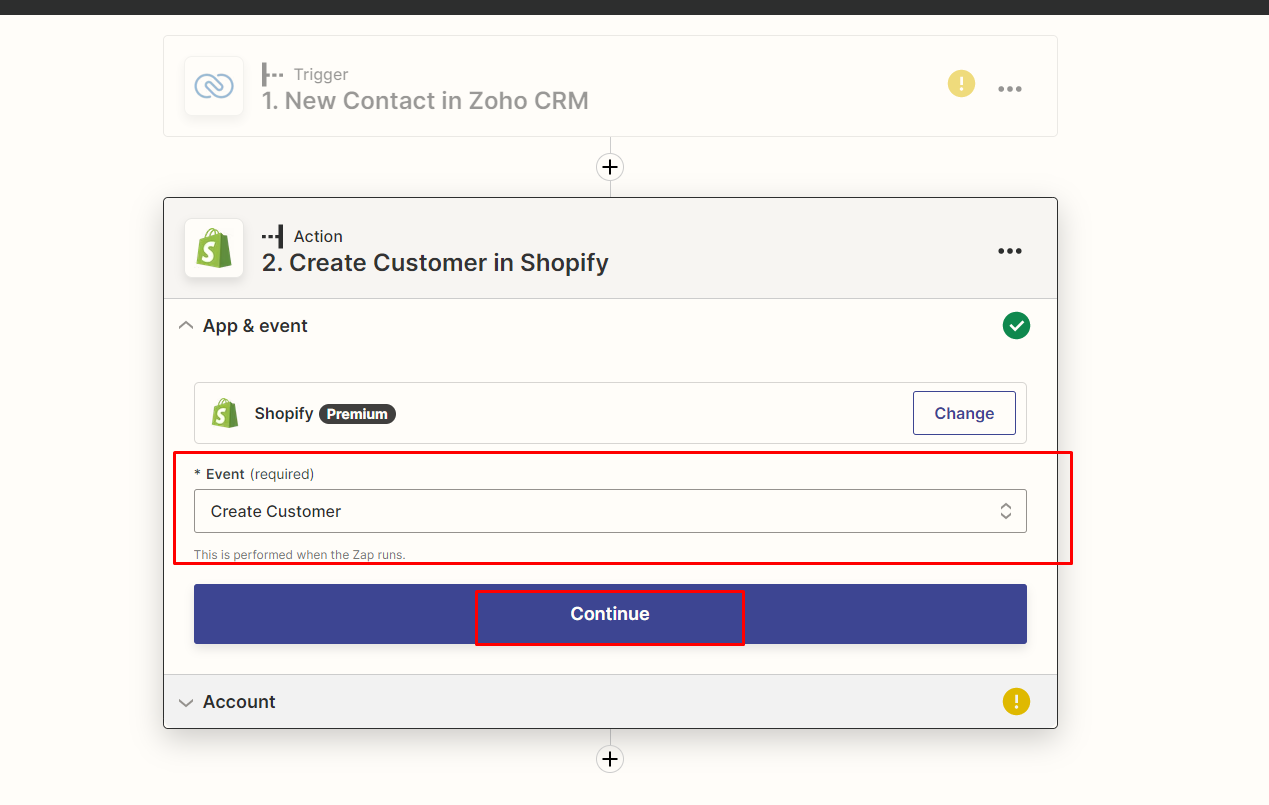The image size is (1269, 805).
Task: Click the Continue button
Action: (610, 614)
